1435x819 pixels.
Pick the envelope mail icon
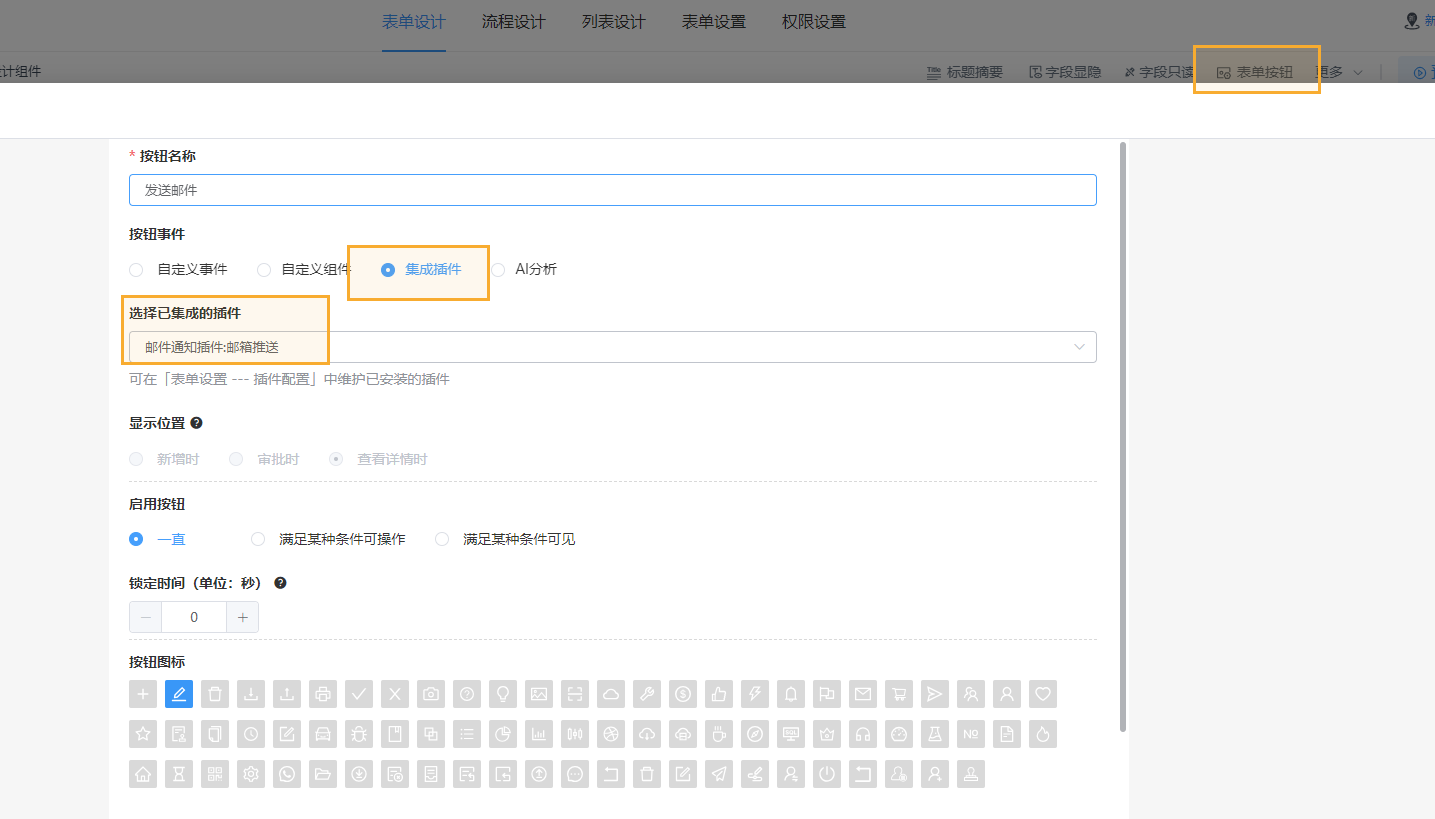tap(863, 693)
